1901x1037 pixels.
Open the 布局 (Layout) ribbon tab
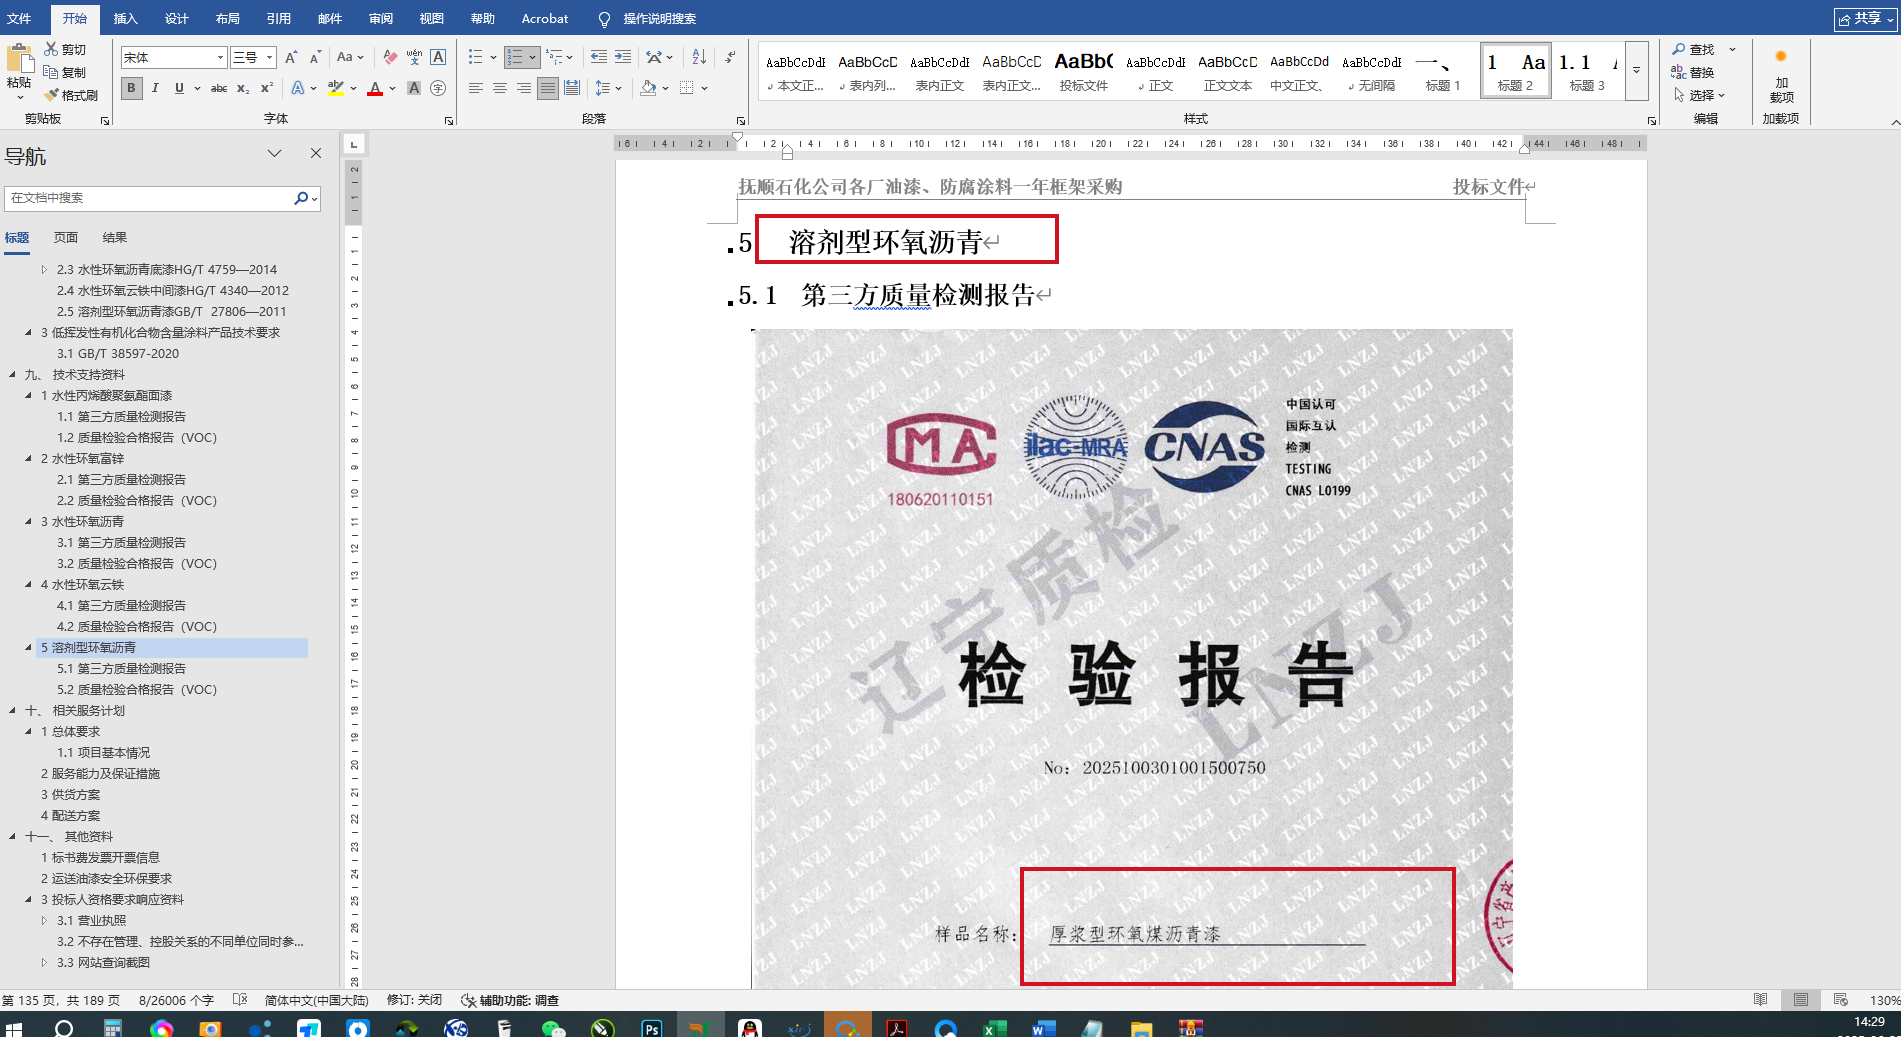[228, 18]
